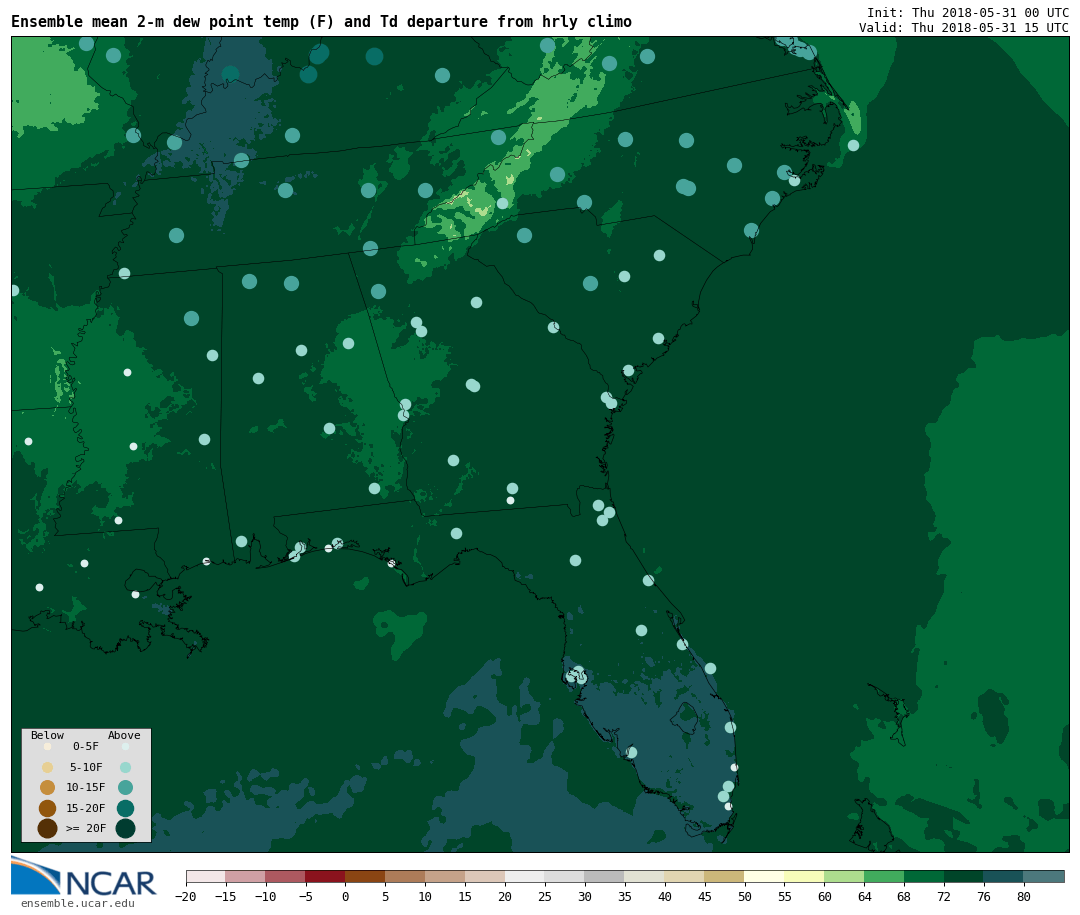Select dark green swatch between 68 and 72

[924, 876]
